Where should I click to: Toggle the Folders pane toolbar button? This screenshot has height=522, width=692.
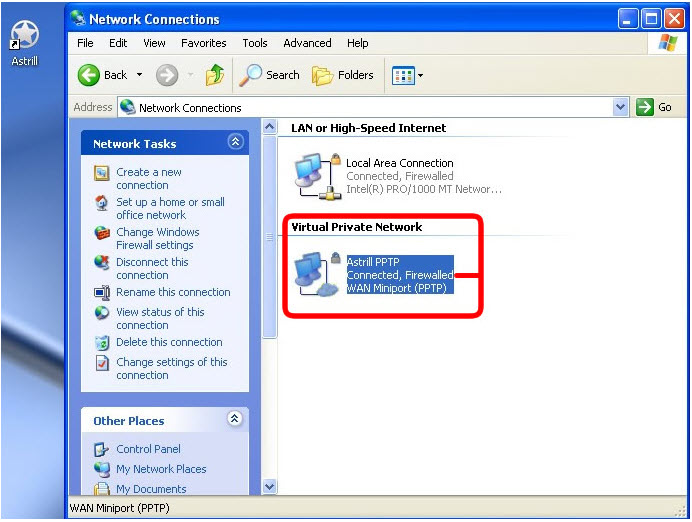(x=343, y=75)
